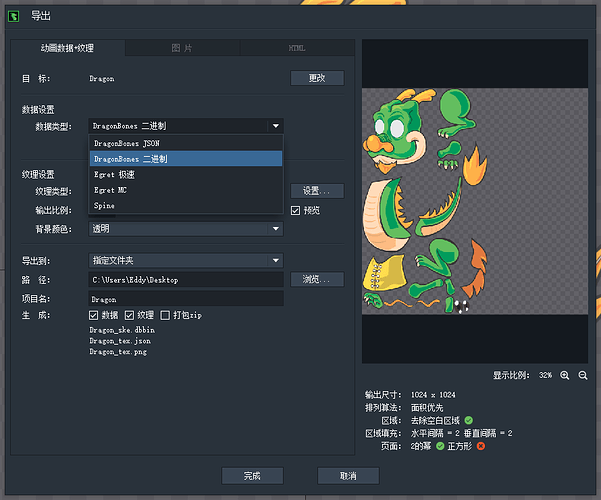601x500 pixels.
Task: Confirm export with 完成 button
Action: point(253,476)
